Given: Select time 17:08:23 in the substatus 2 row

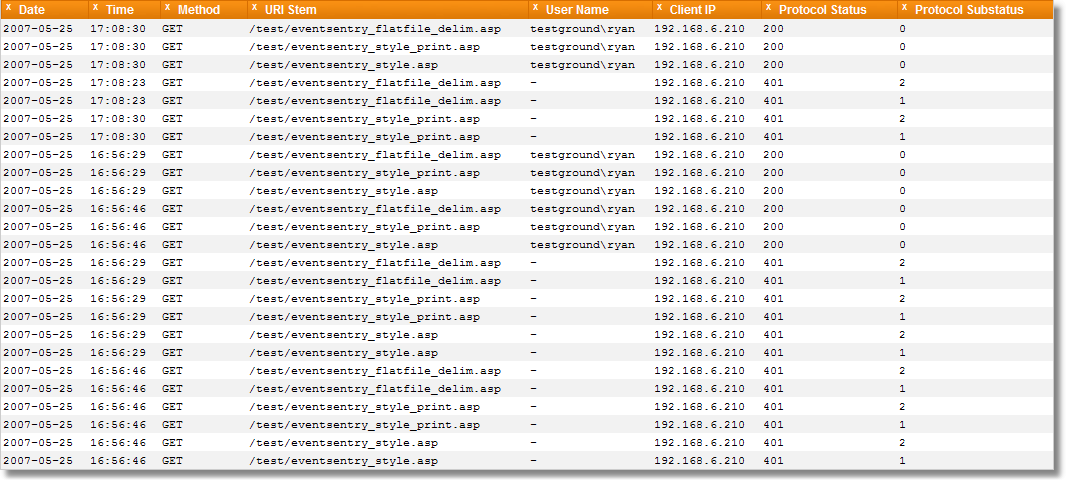Looking at the screenshot, I should coord(118,83).
